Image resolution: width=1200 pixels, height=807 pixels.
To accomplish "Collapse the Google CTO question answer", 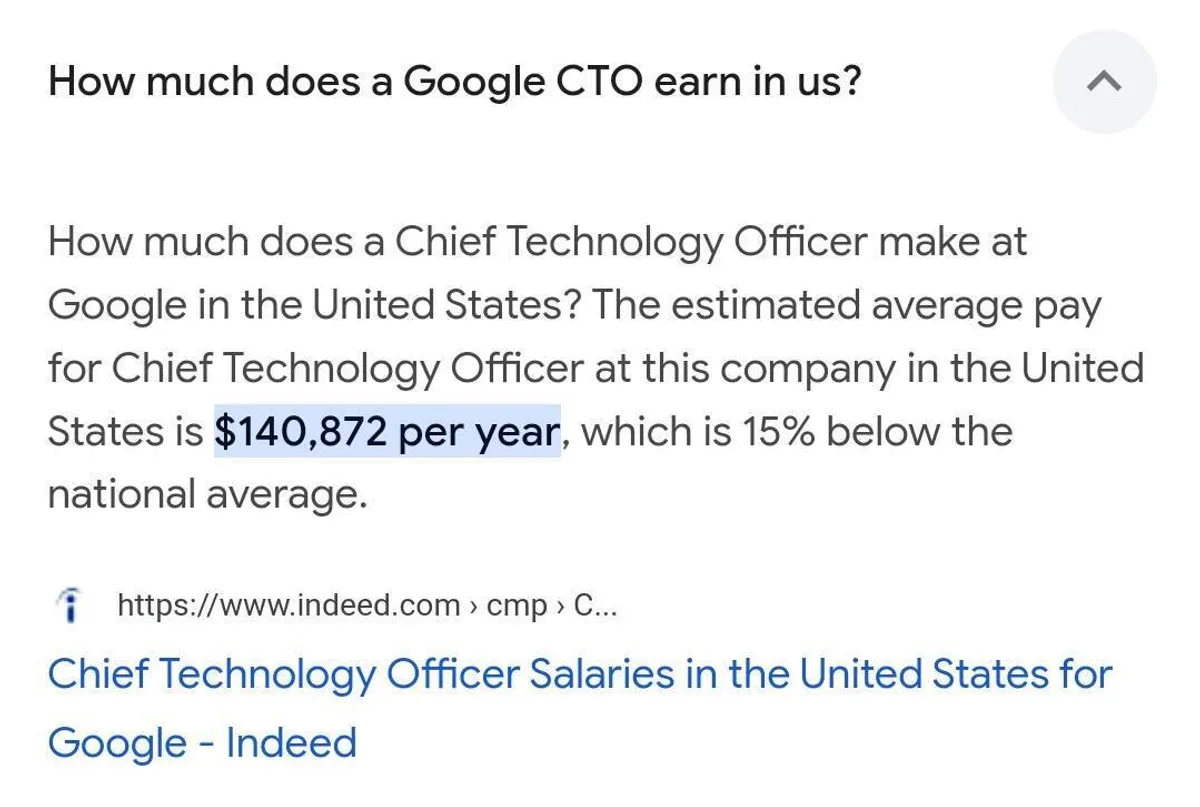I will (x=1104, y=82).
